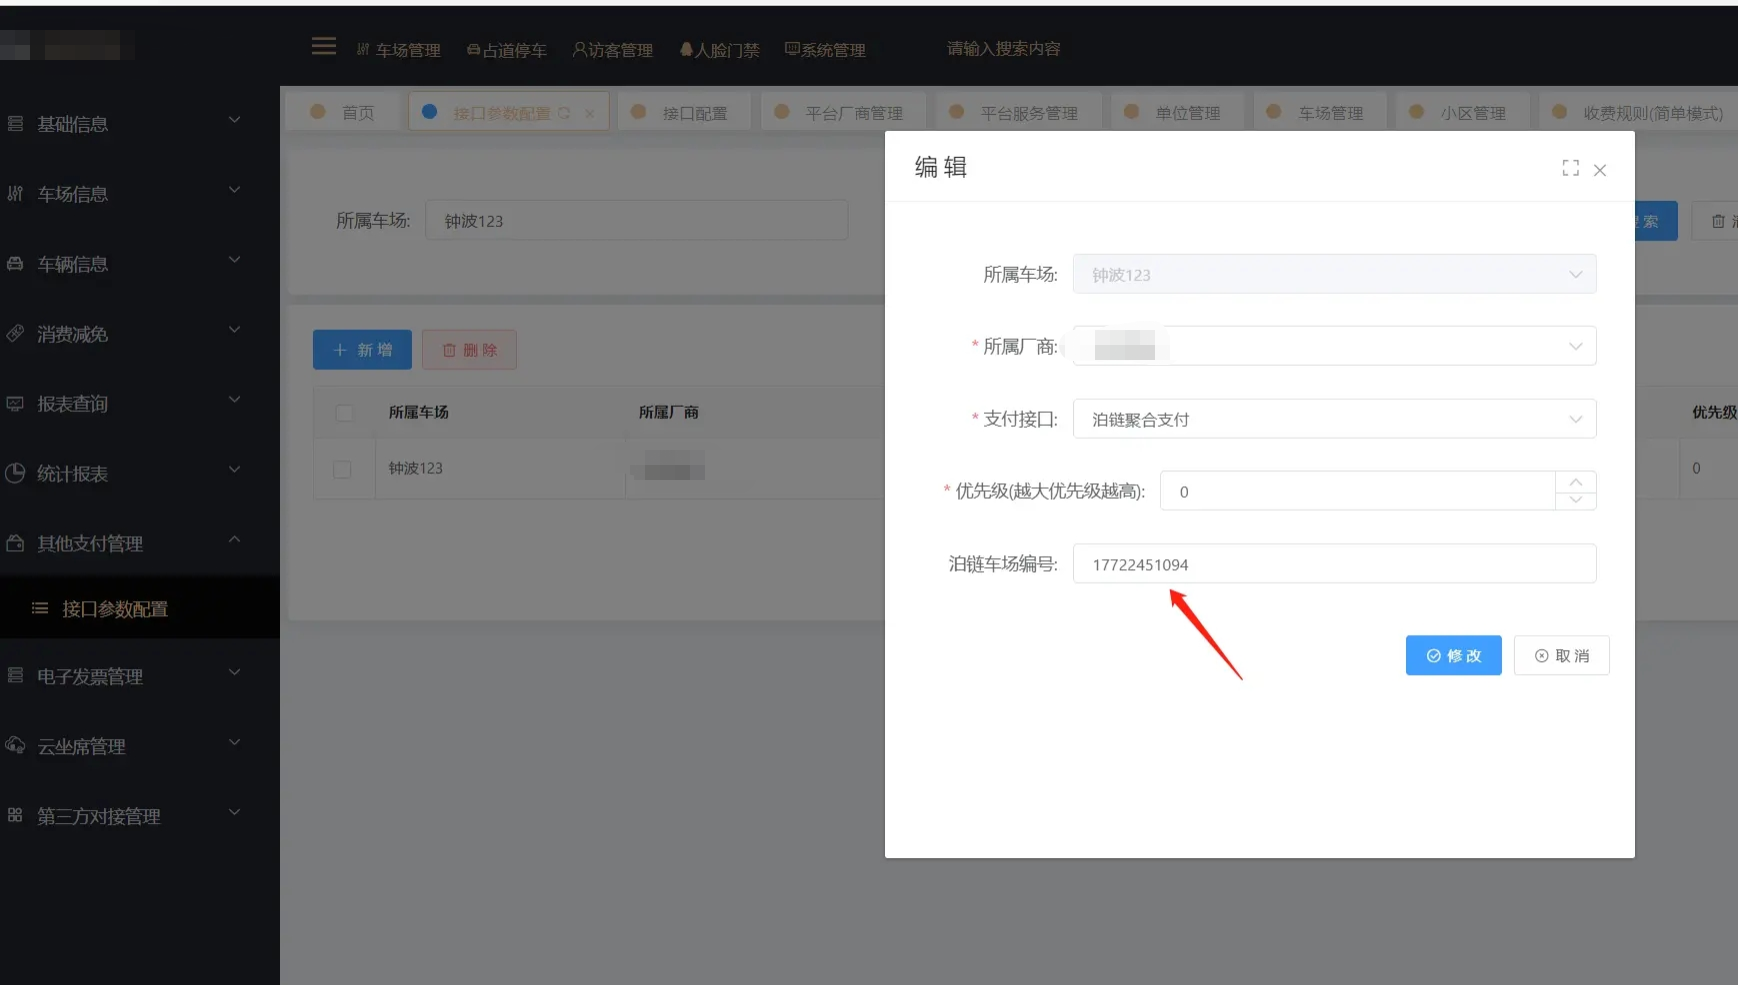Decrease priority with the down stepper arrow
Image resolution: width=1738 pixels, height=985 pixels.
(x=1576, y=500)
